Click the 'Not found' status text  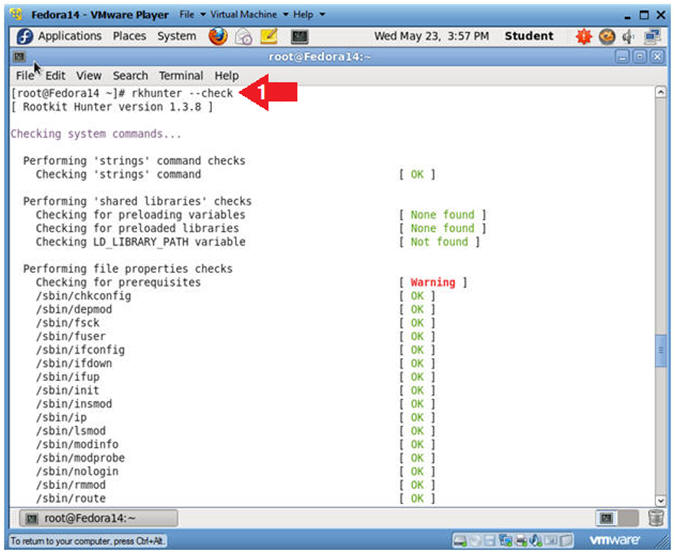point(439,242)
